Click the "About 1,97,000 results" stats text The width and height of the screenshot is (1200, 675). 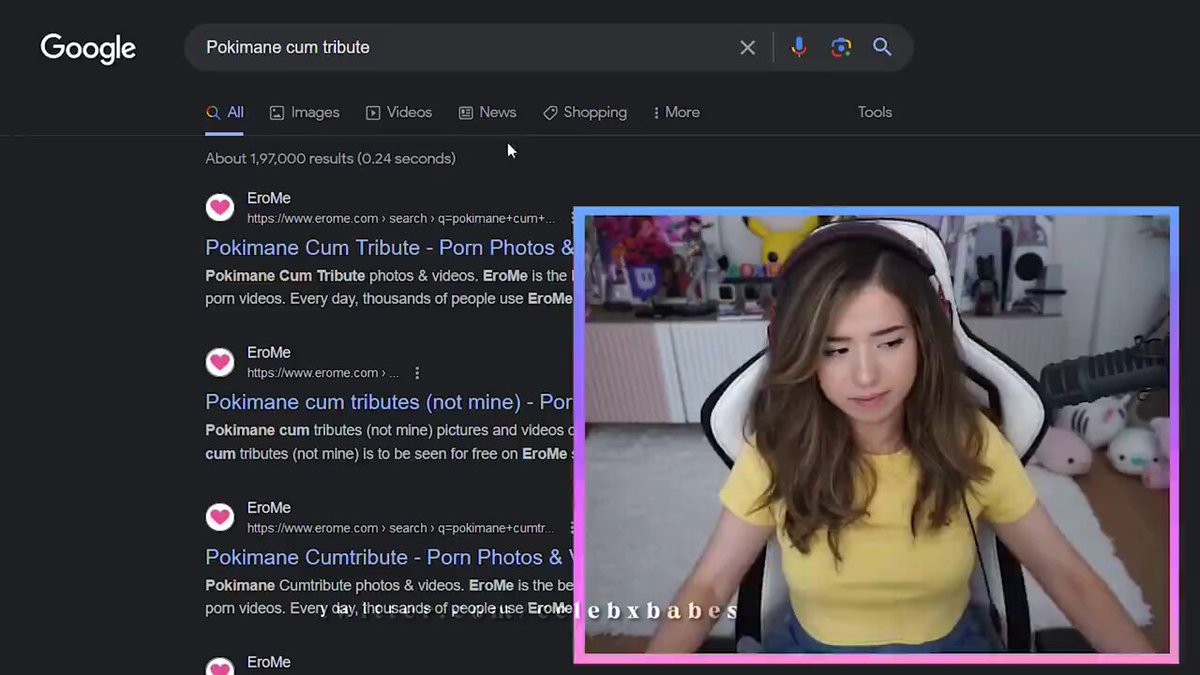click(x=330, y=158)
